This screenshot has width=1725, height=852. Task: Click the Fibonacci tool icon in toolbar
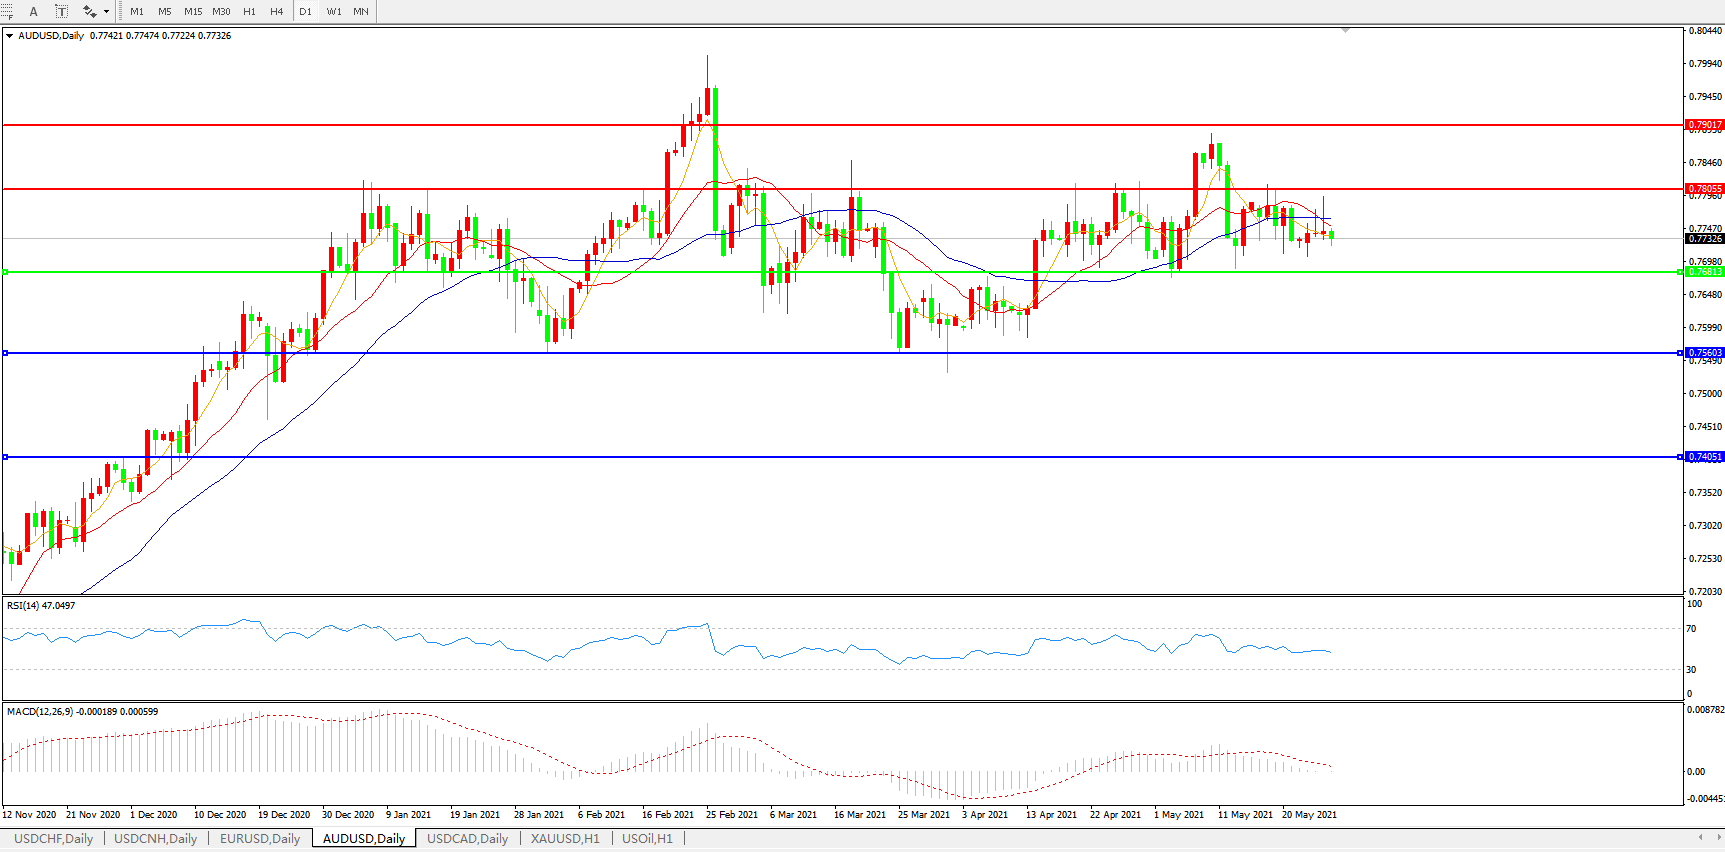6,11
